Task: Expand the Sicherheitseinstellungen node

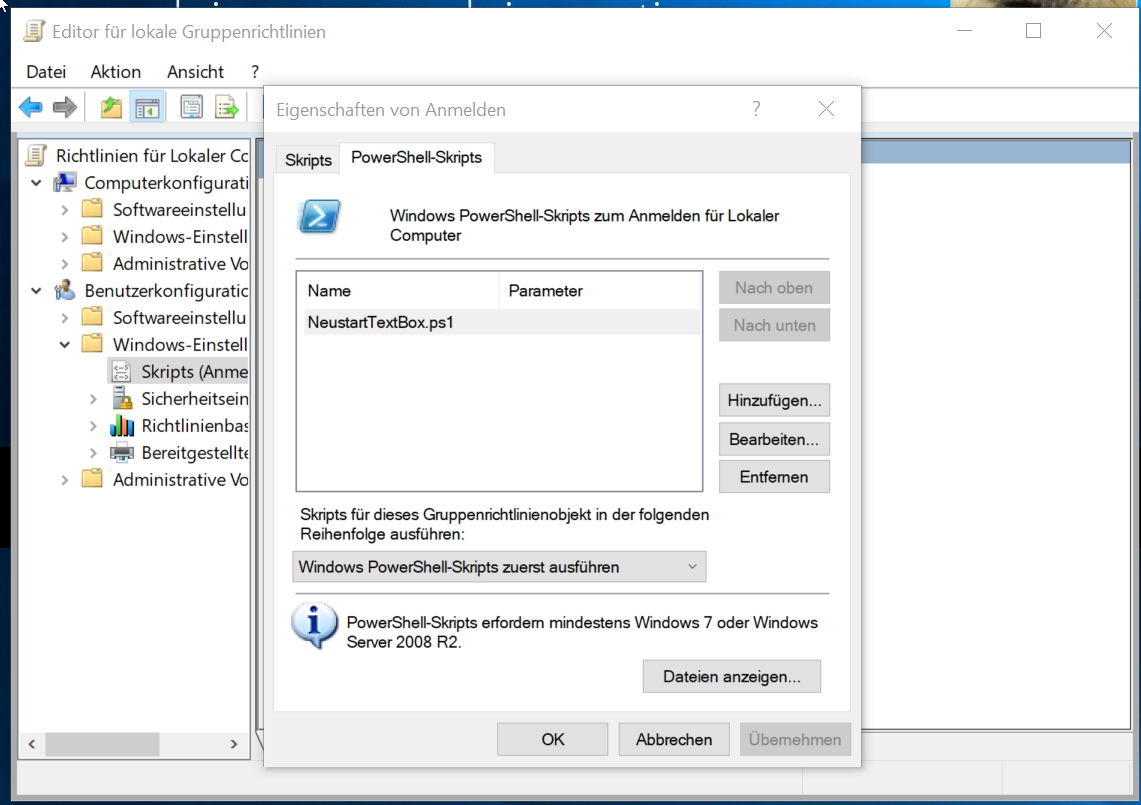Action: click(93, 399)
